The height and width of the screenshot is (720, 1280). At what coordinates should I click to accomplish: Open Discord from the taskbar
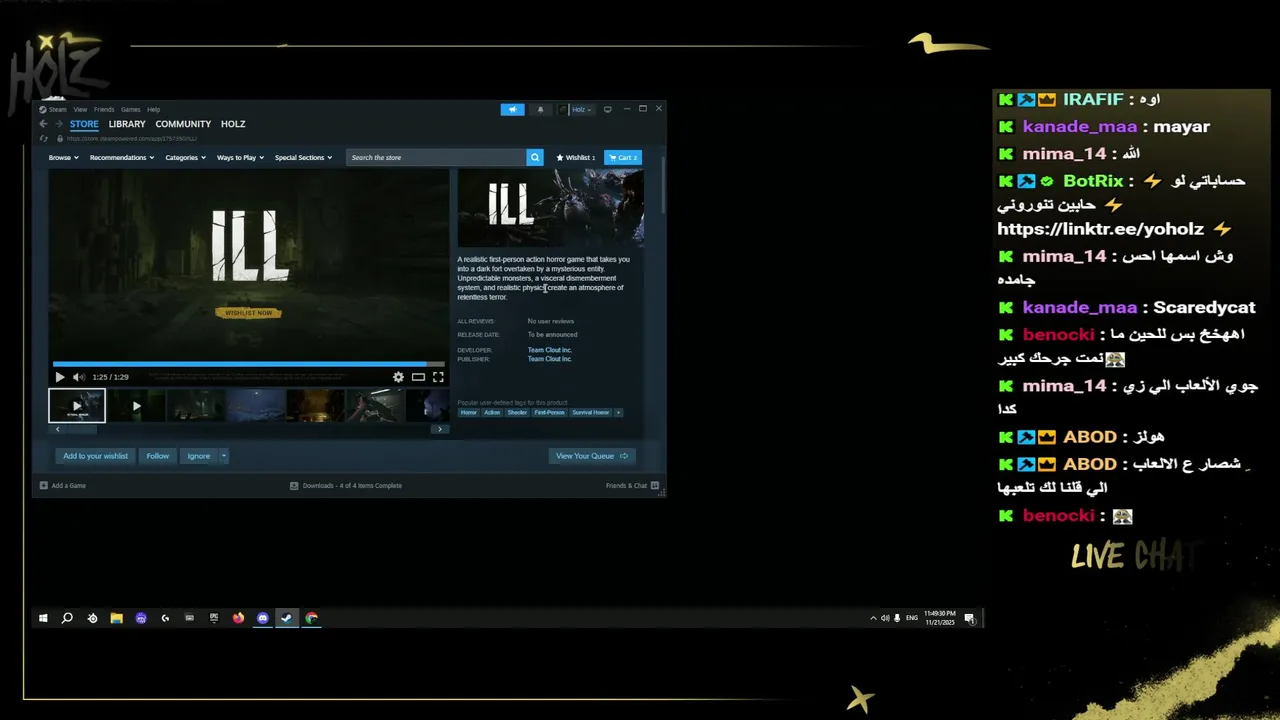[263, 618]
